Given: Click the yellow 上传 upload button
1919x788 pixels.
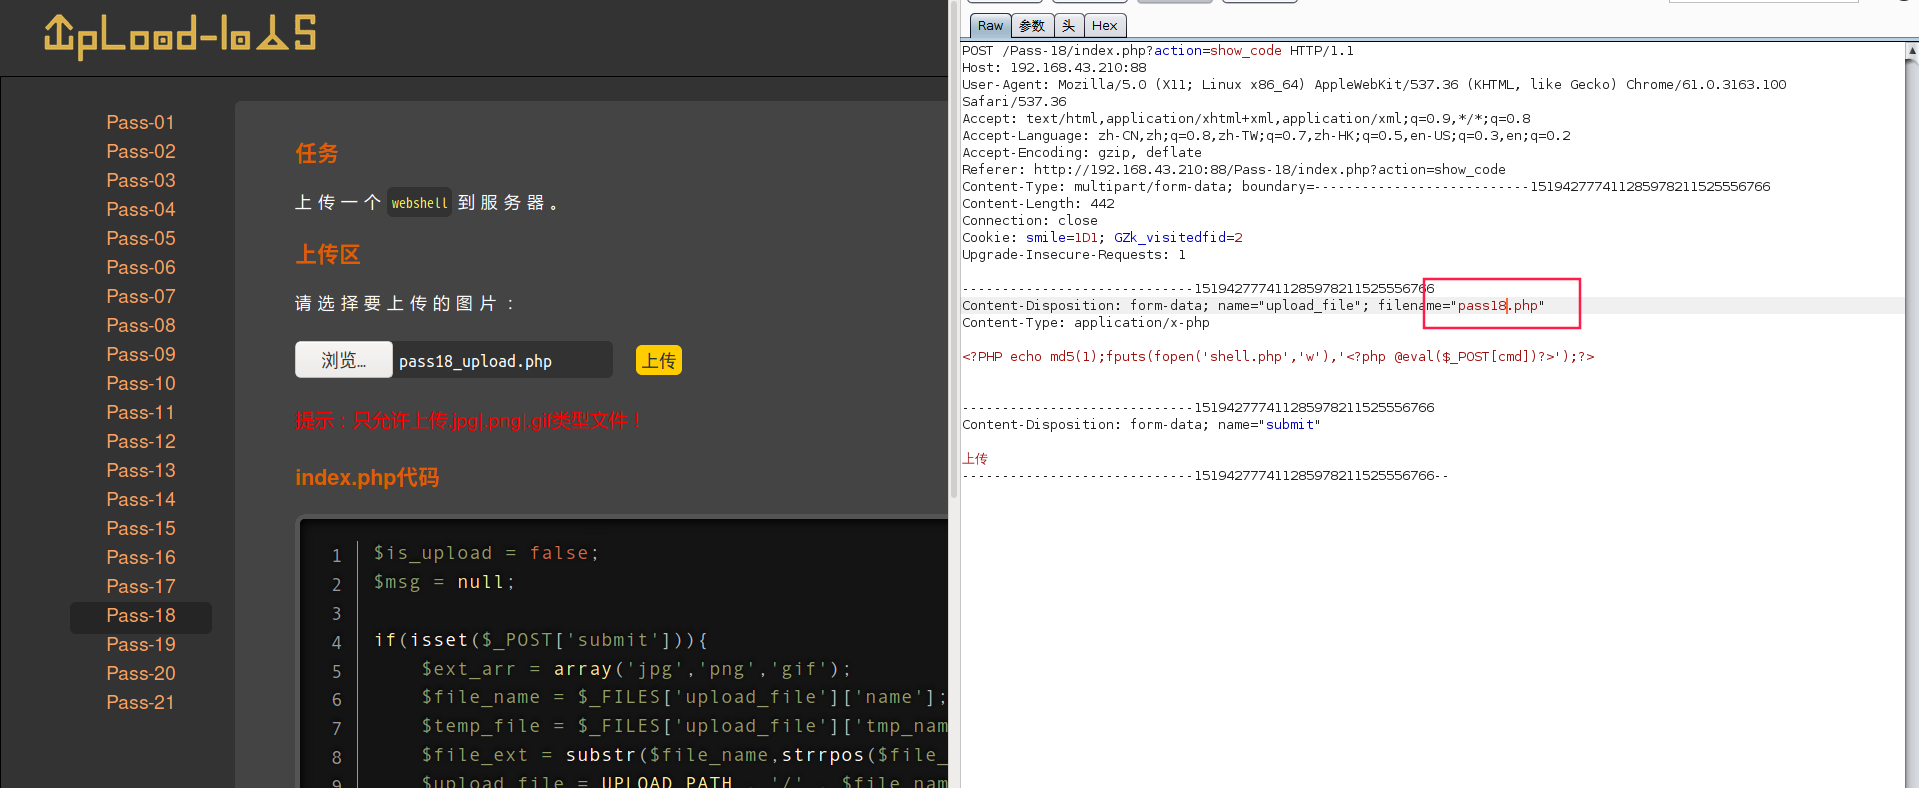Looking at the screenshot, I should click(x=658, y=360).
